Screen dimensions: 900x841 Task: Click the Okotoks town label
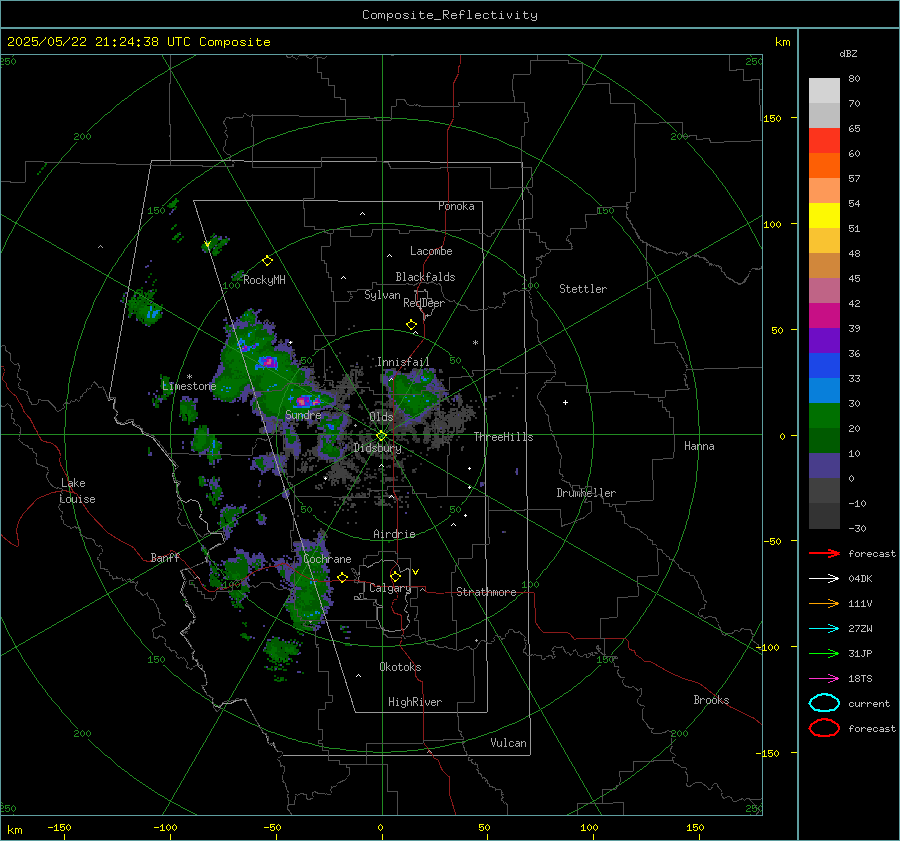tap(400, 667)
